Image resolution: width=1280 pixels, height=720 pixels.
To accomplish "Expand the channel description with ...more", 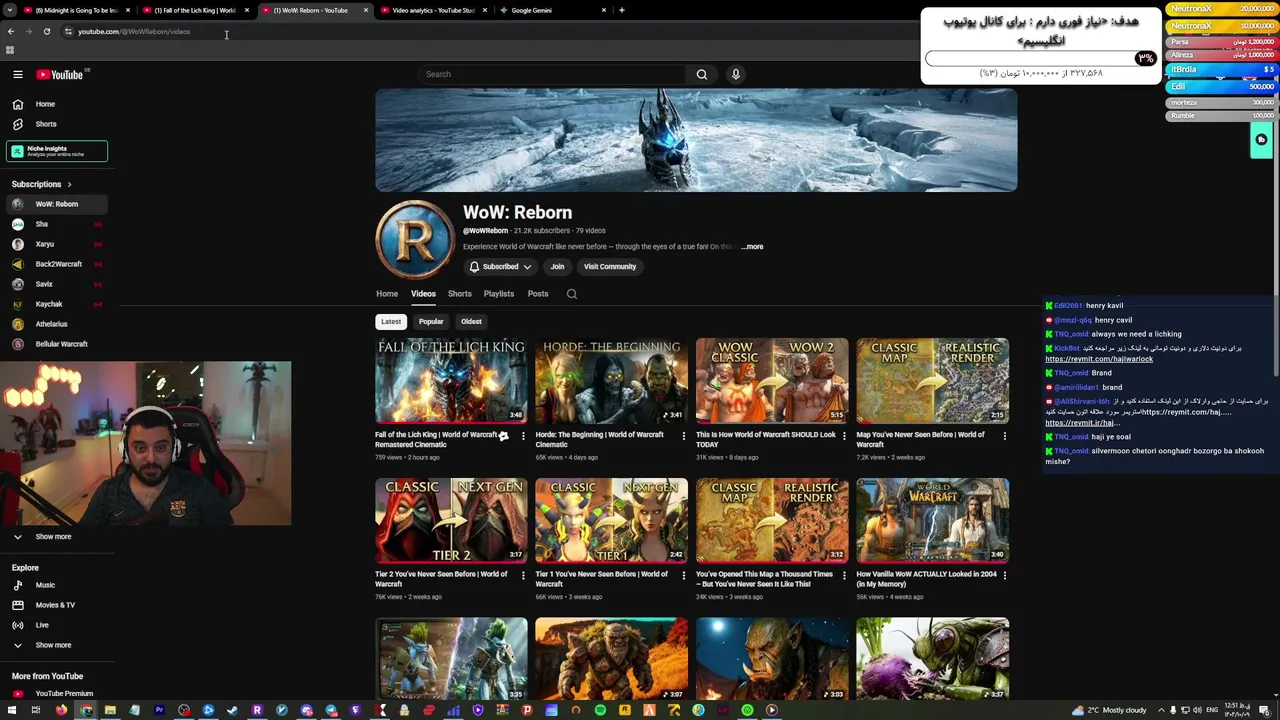I will [x=752, y=247].
